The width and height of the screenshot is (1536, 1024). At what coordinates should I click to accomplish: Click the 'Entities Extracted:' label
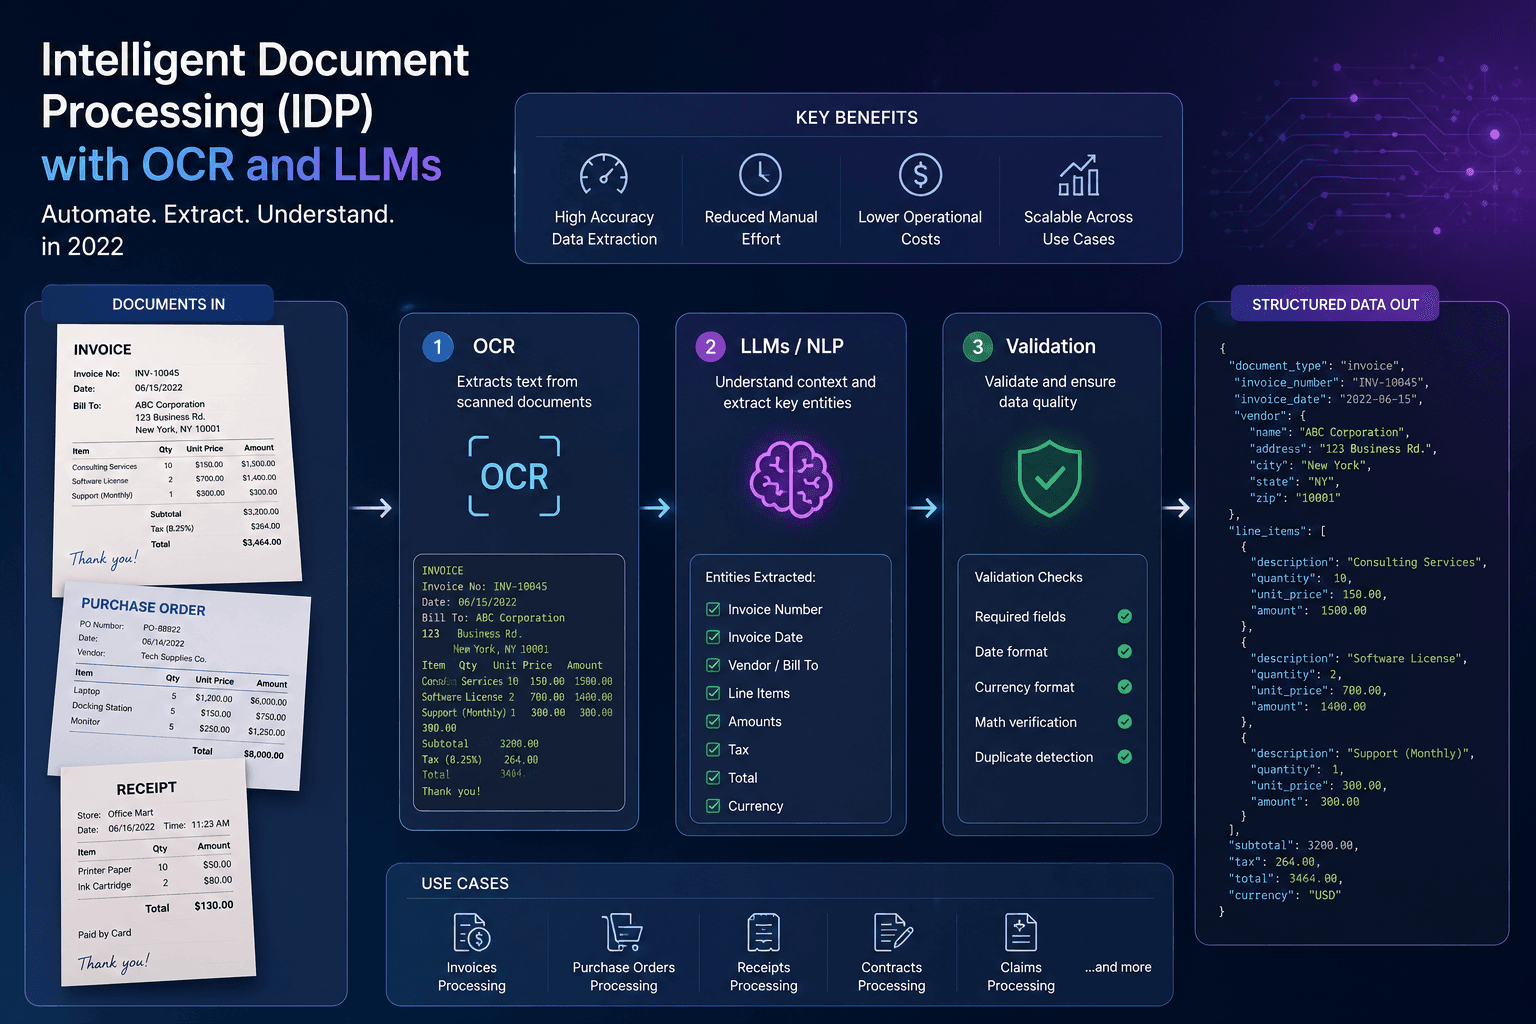coord(760,577)
